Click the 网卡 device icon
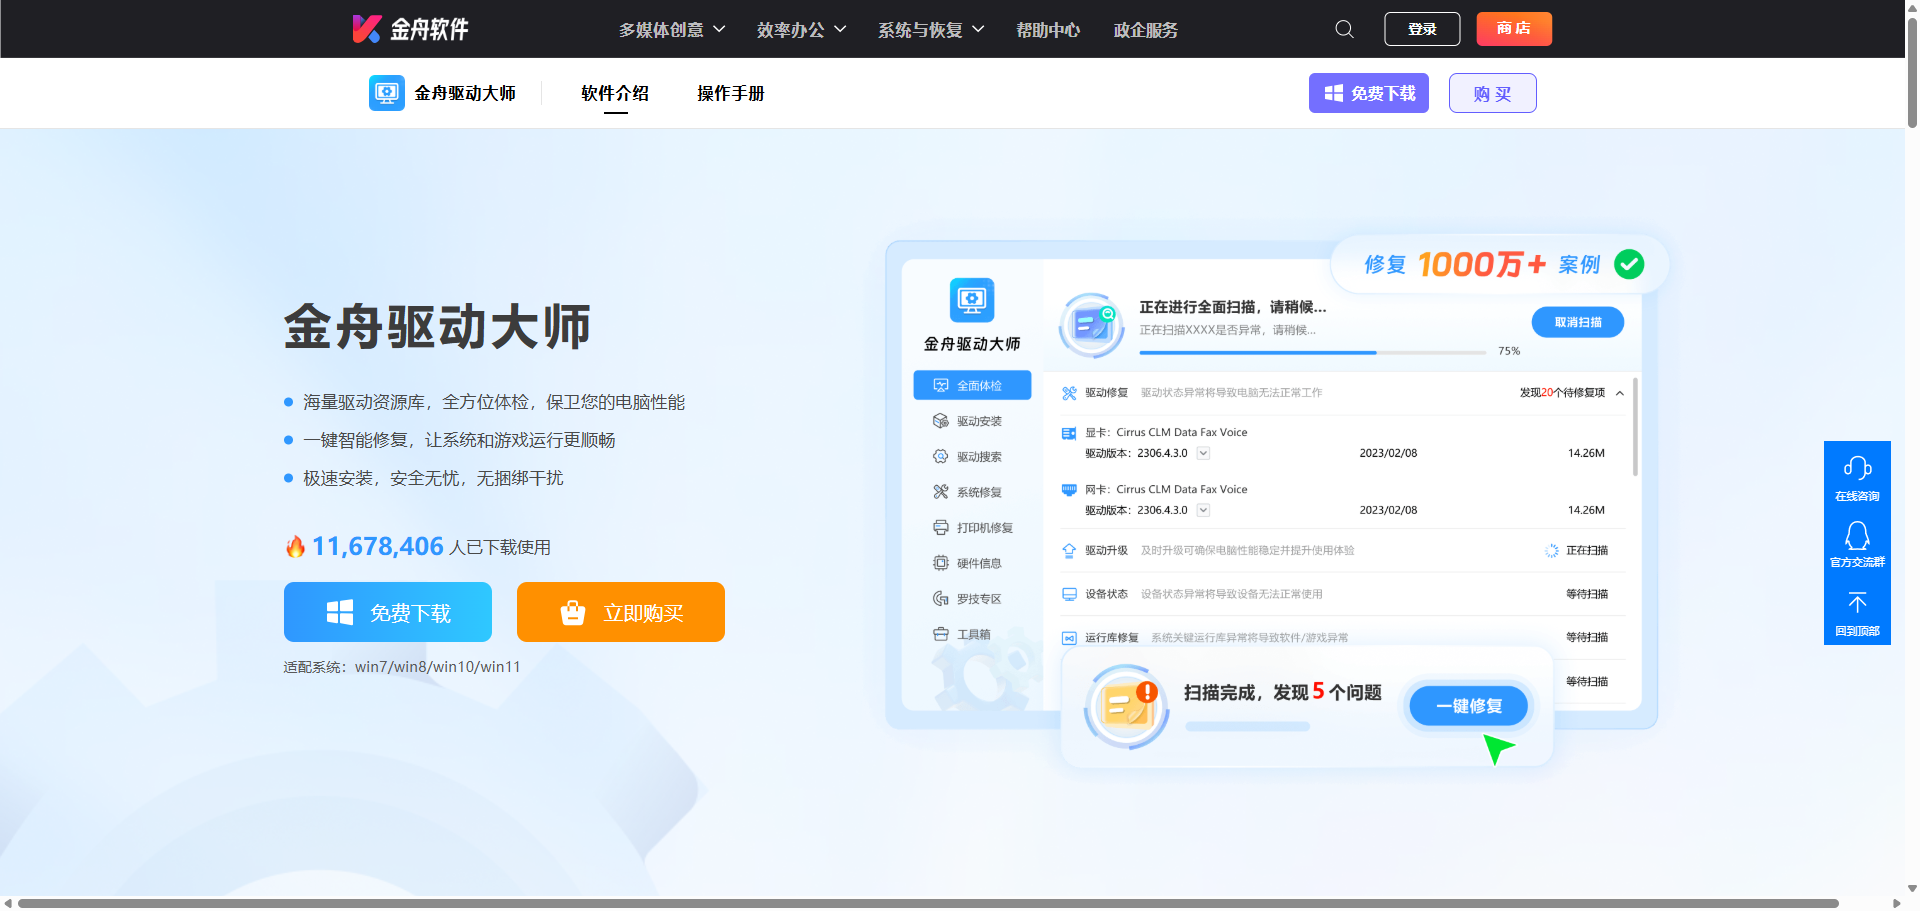The width and height of the screenshot is (1920, 911). click(x=1068, y=489)
